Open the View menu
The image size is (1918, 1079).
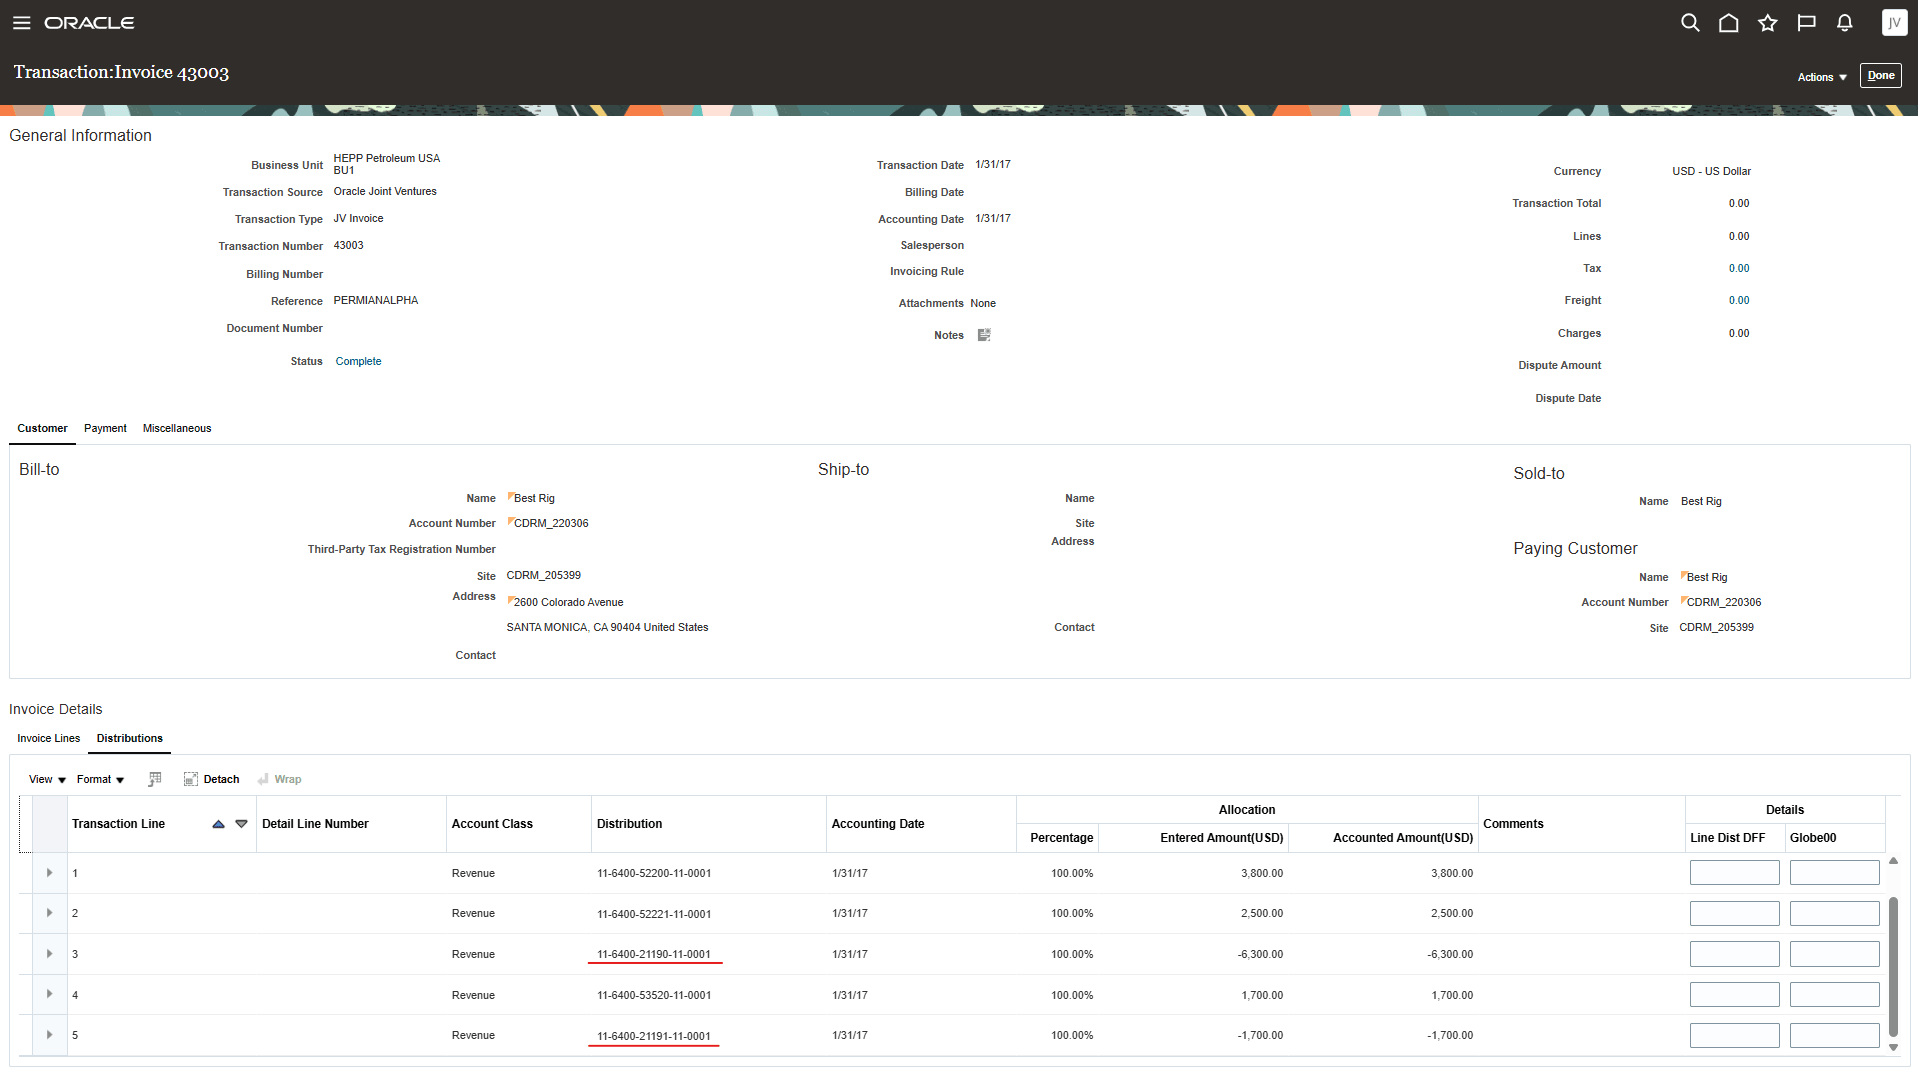pyautogui.click(x=45, y=778)
